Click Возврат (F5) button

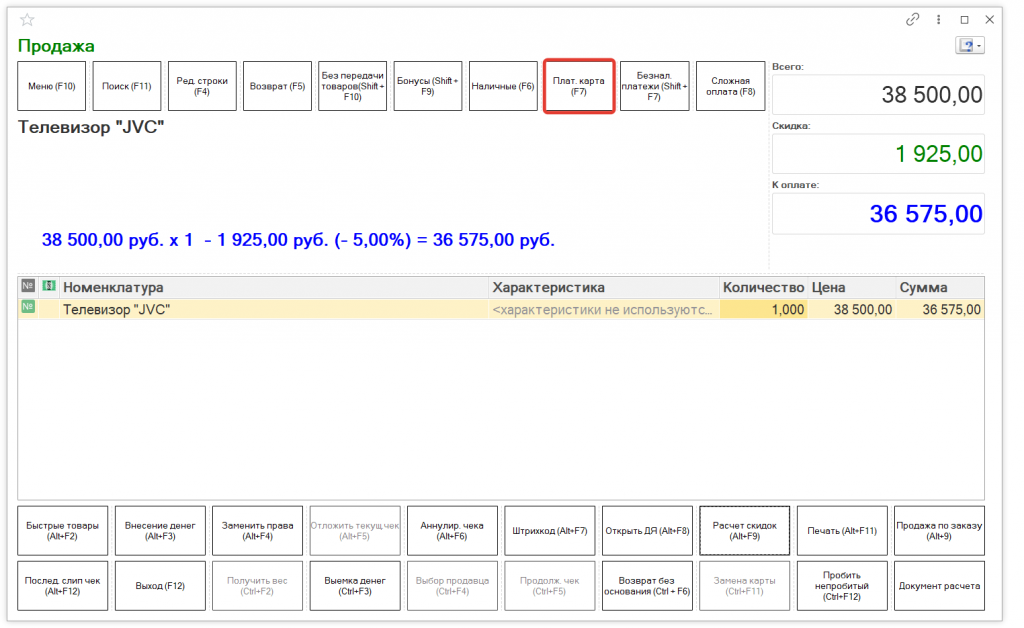click(277, 86)
